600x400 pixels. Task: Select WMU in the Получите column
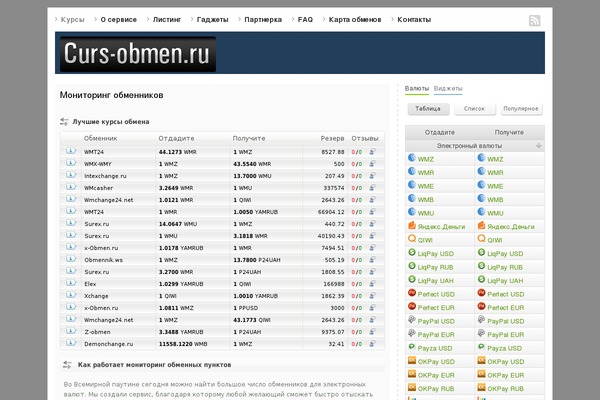495,213
